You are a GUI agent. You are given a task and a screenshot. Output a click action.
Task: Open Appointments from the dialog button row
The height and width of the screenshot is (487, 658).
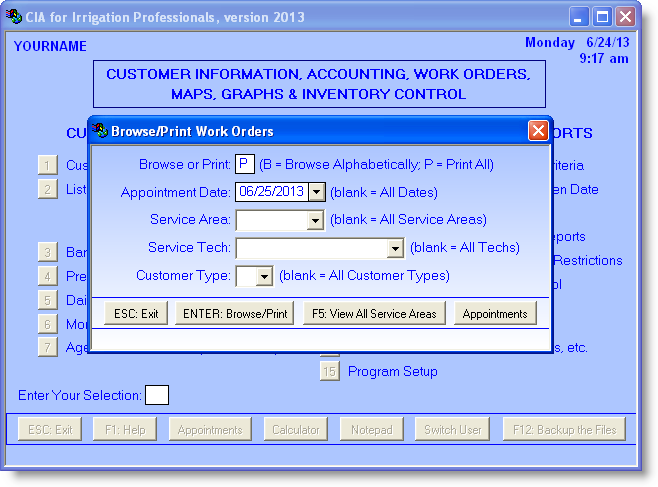click(495, 314)
